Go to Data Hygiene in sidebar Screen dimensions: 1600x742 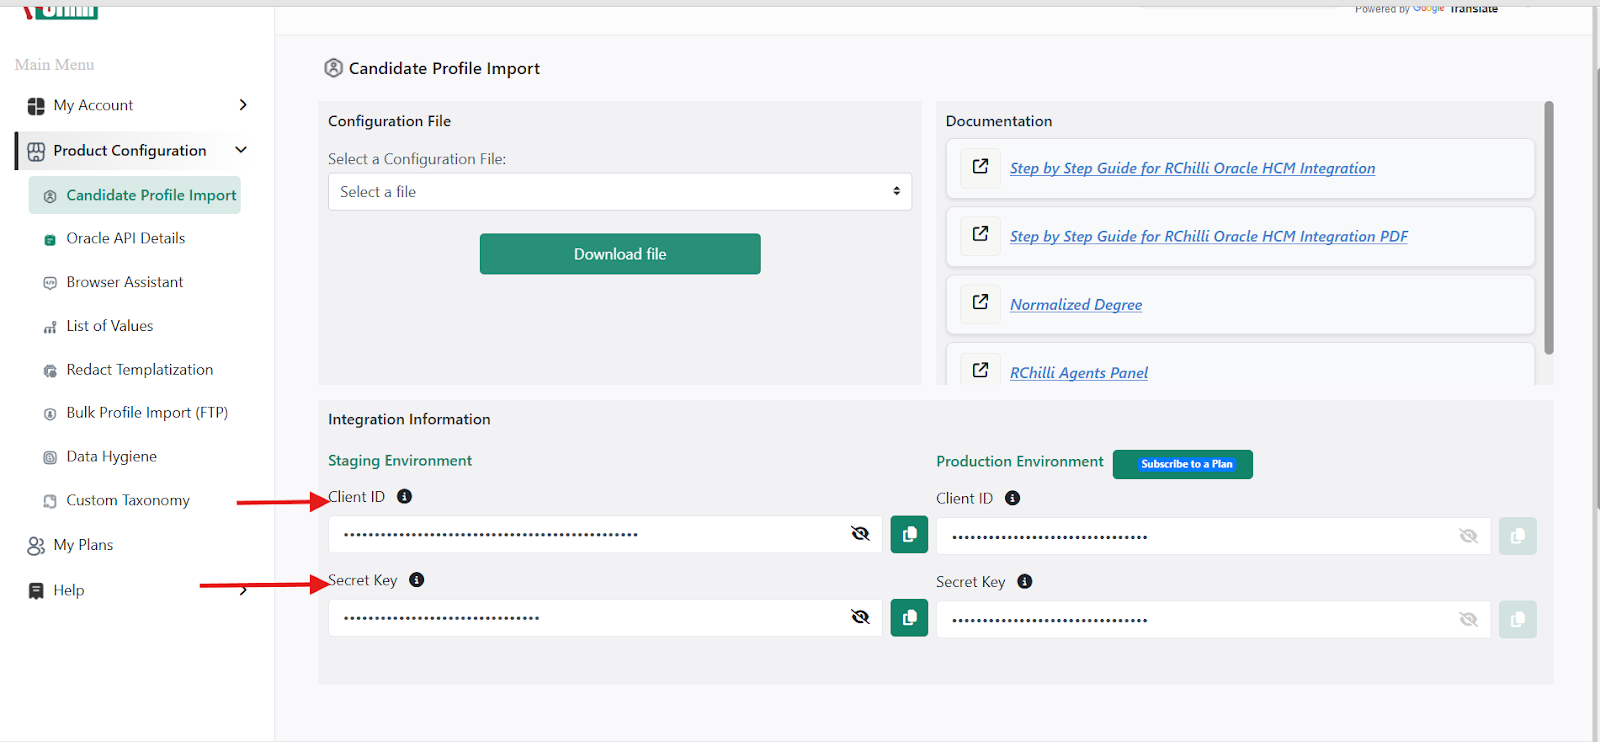point(111,457)
